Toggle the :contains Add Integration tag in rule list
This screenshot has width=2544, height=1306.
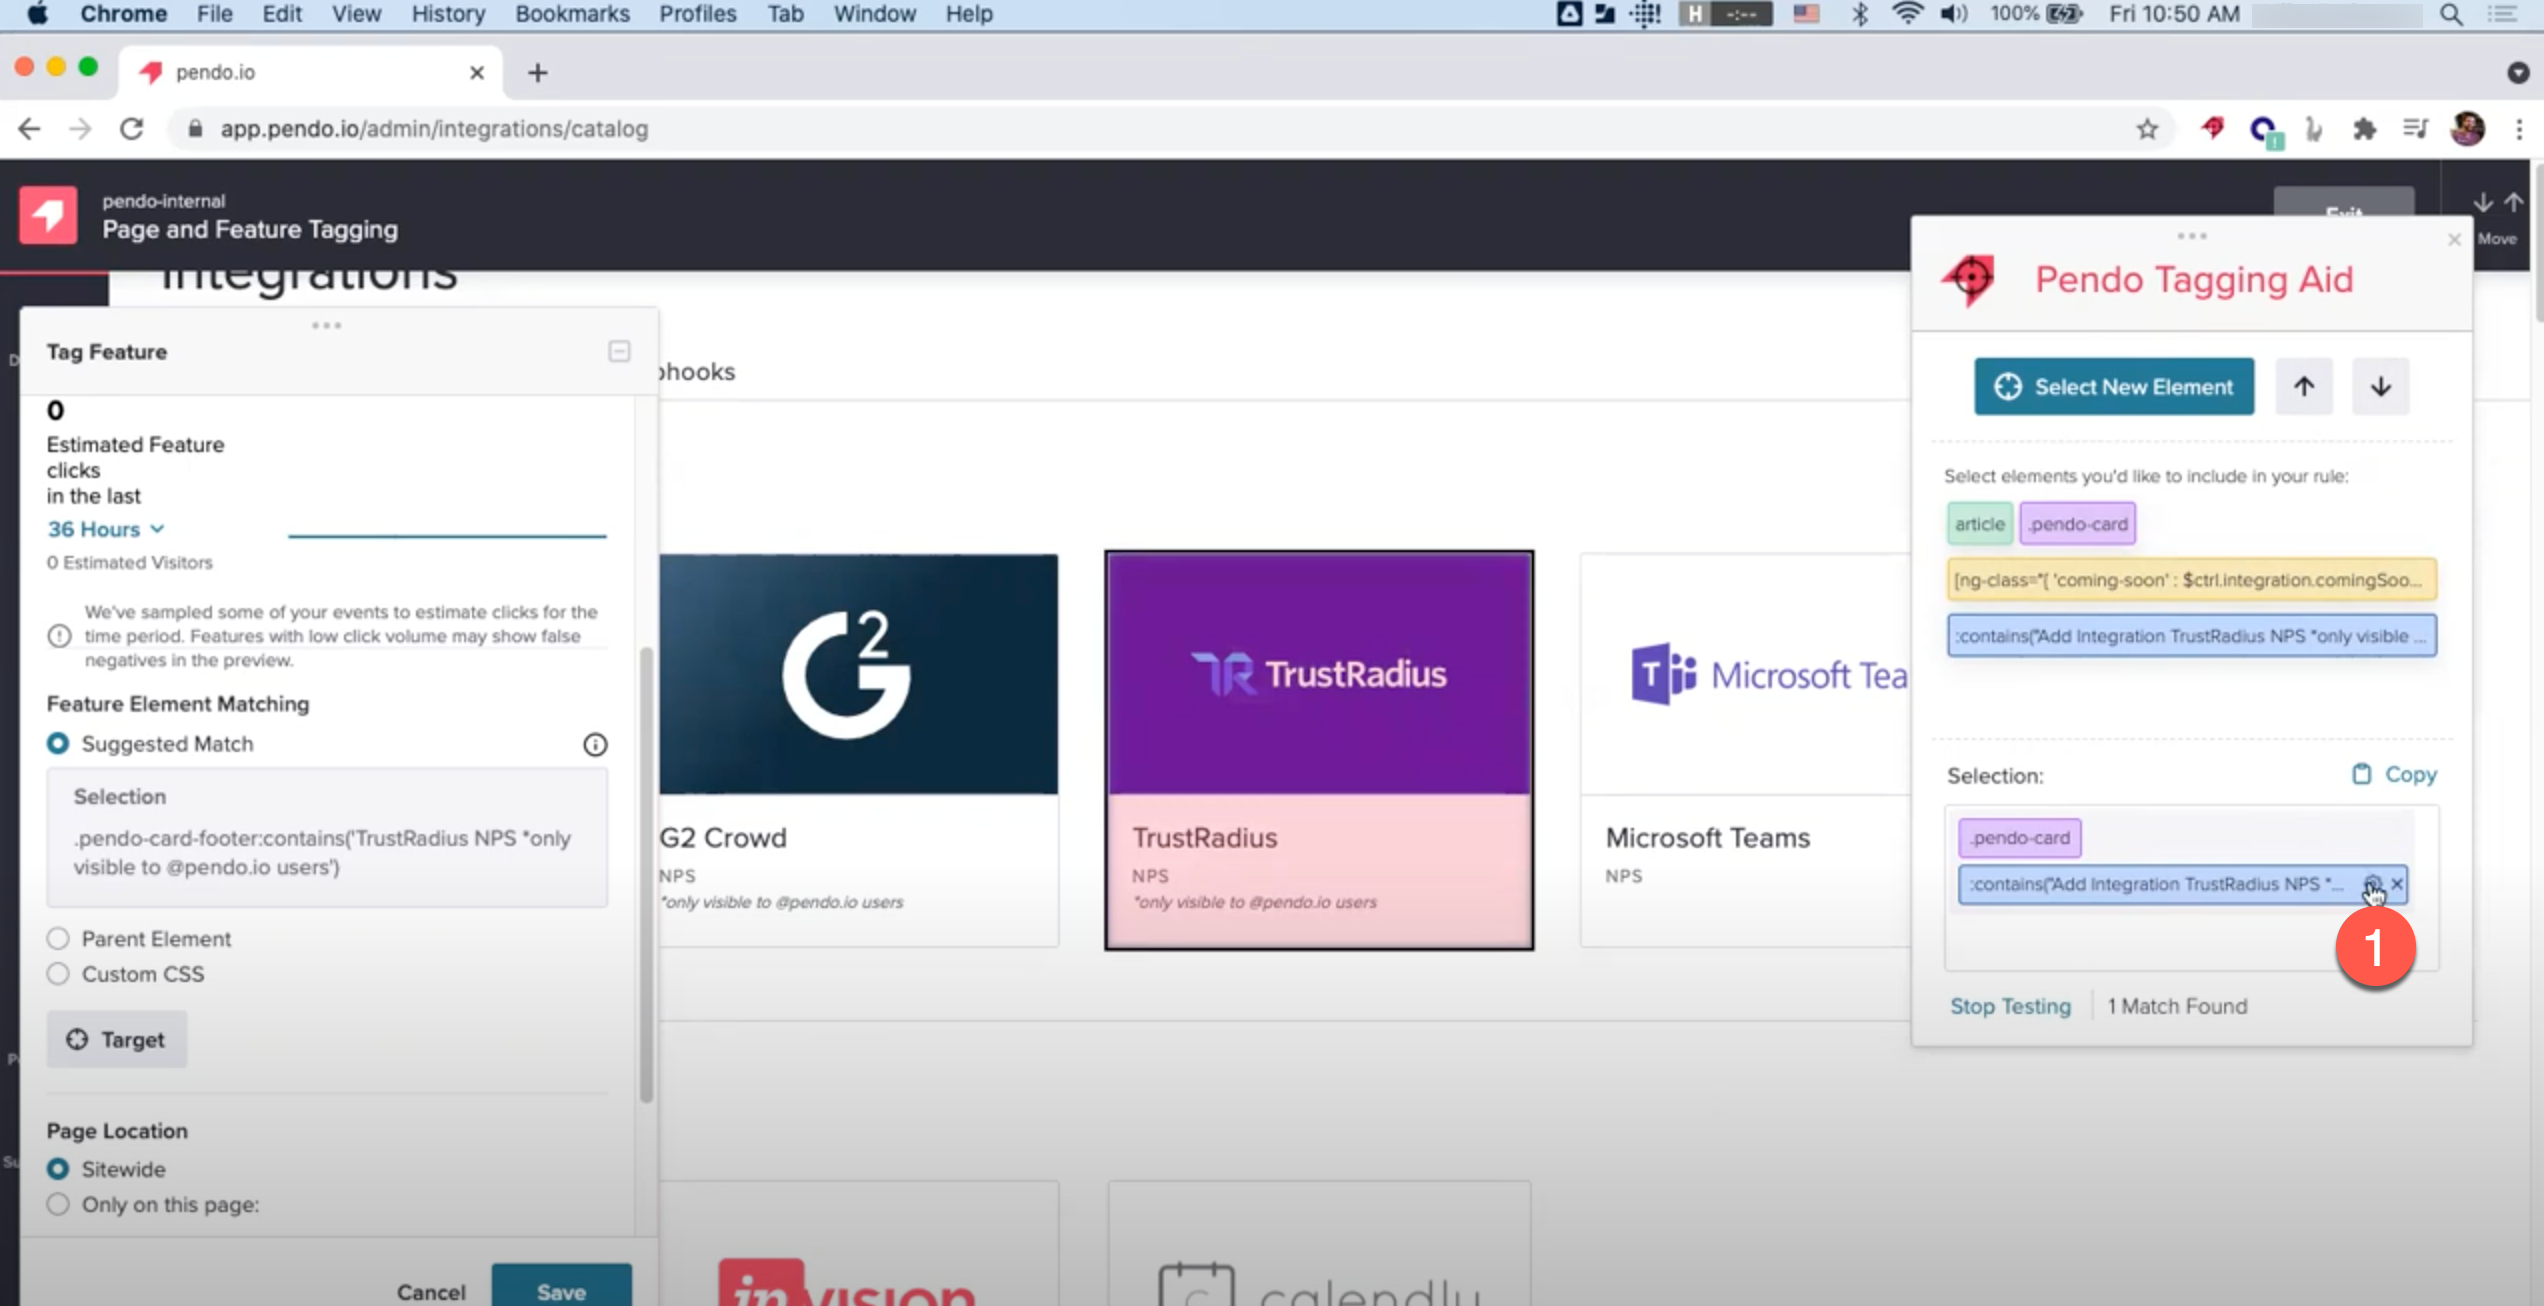(2191, 636)
